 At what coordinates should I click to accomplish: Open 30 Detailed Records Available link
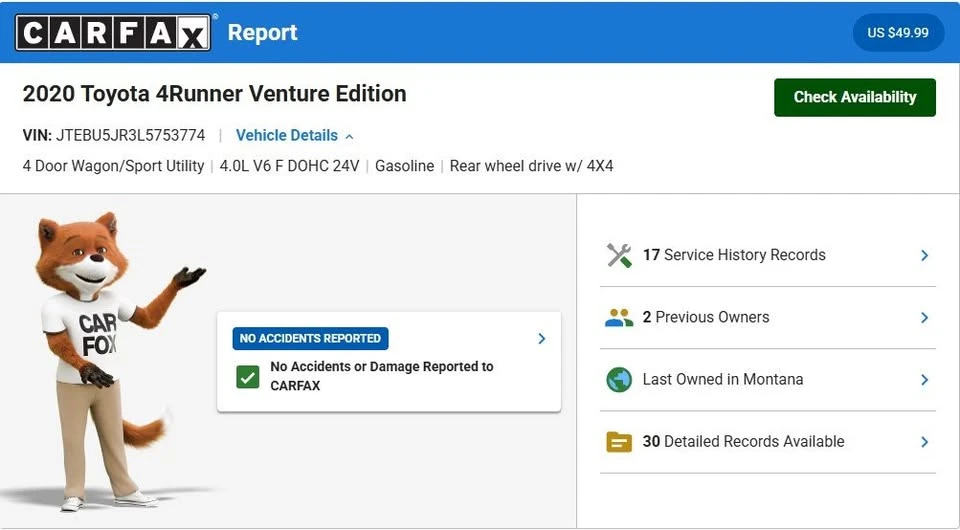[743, 441]
